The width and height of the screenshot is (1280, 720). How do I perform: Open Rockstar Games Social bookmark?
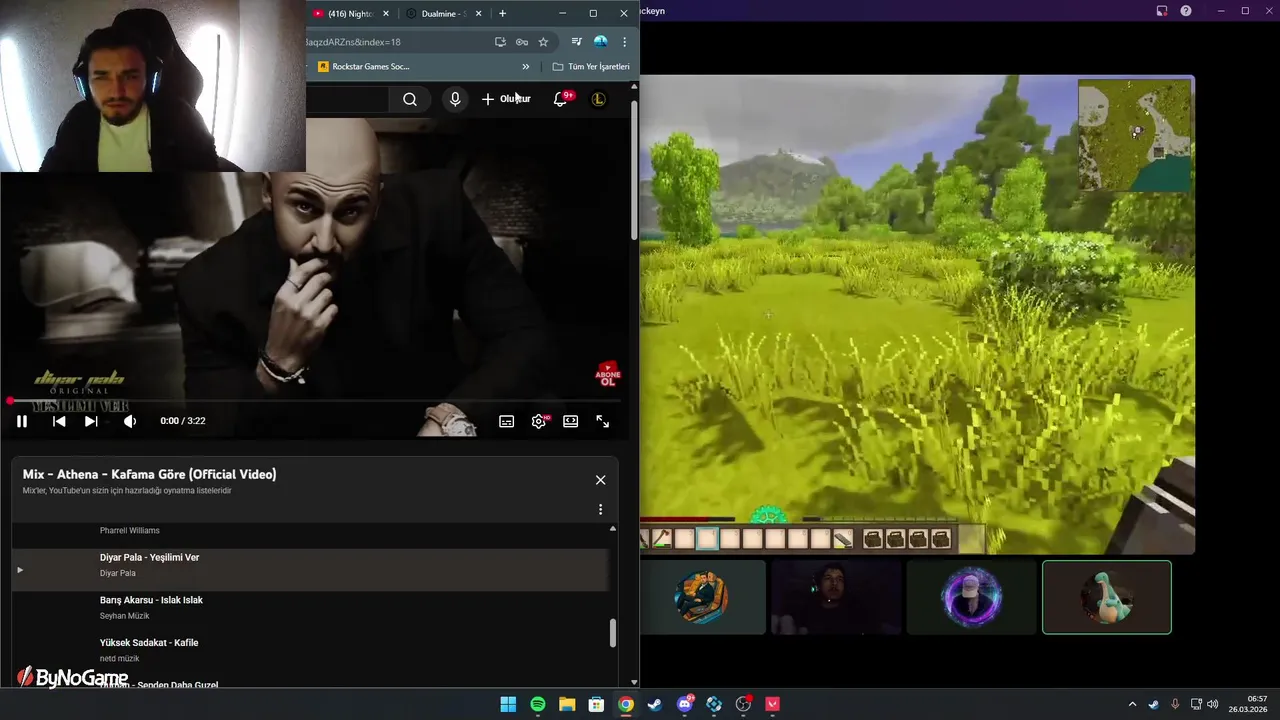(x=364, y=67)
